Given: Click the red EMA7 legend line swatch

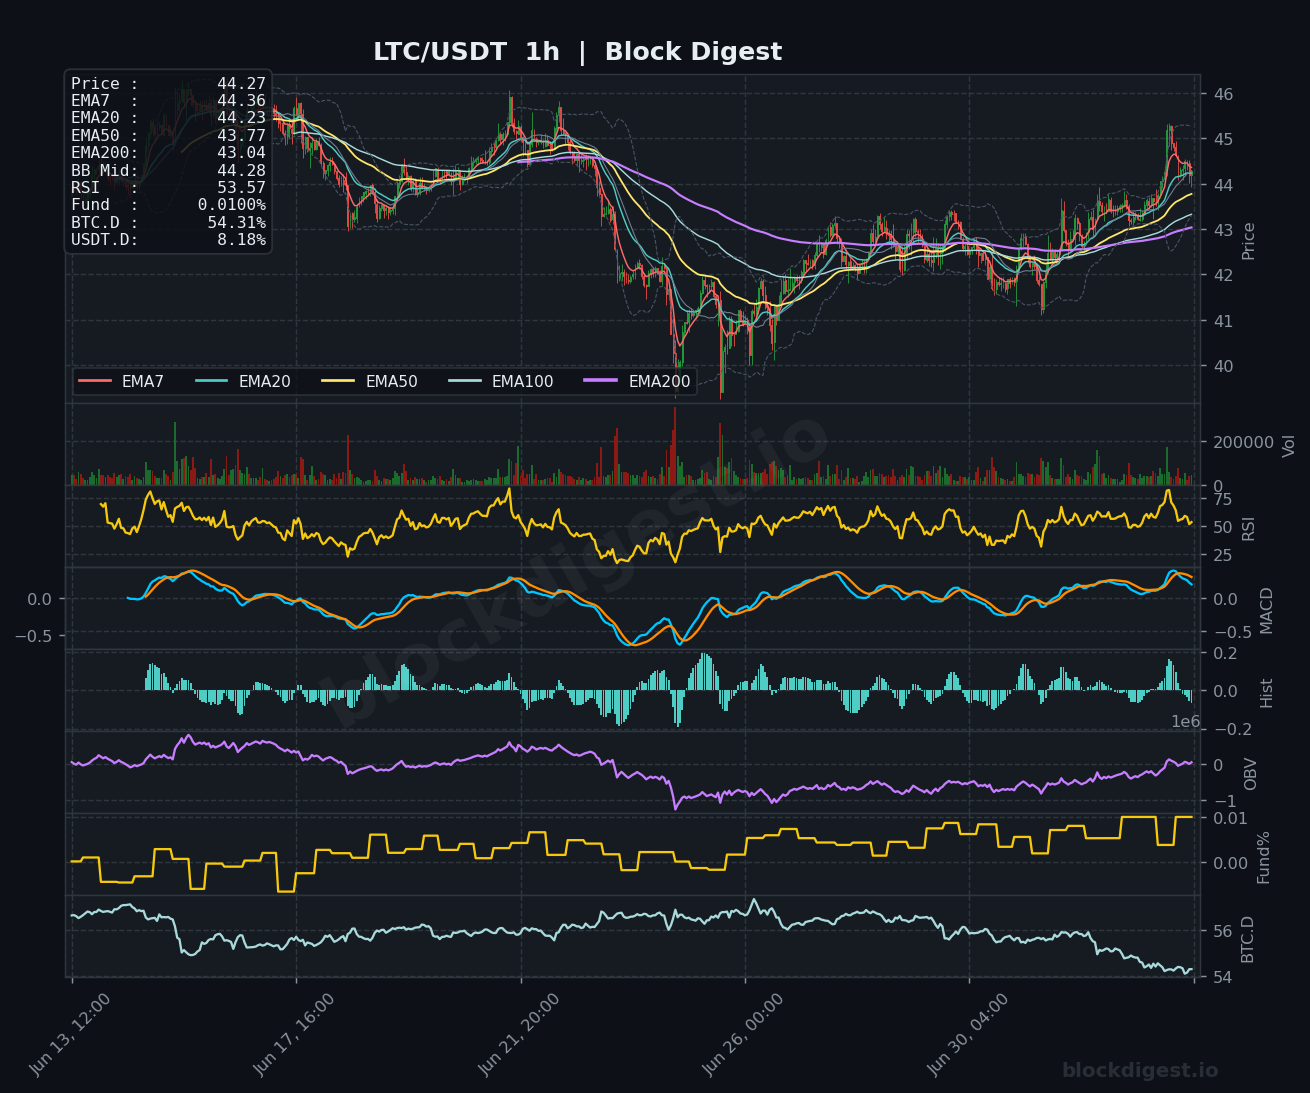Looking at the screenshot, I should pos(95,381).
